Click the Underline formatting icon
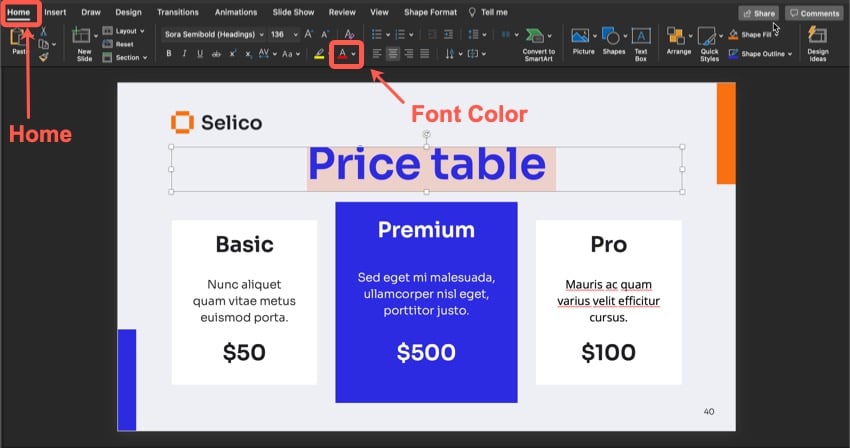This screenshot has width=850, height=448. [201, 53]
